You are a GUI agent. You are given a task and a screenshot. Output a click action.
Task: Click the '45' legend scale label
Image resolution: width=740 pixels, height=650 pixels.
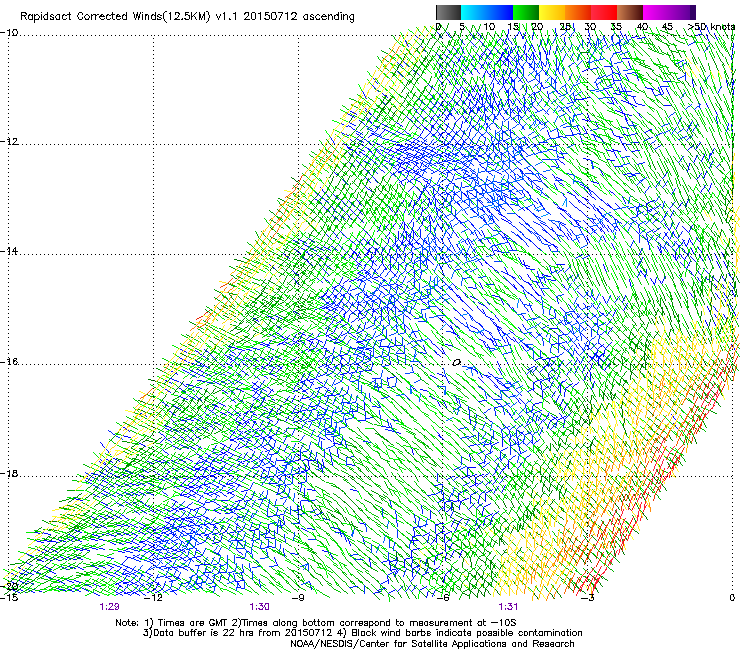coord(667,27)
